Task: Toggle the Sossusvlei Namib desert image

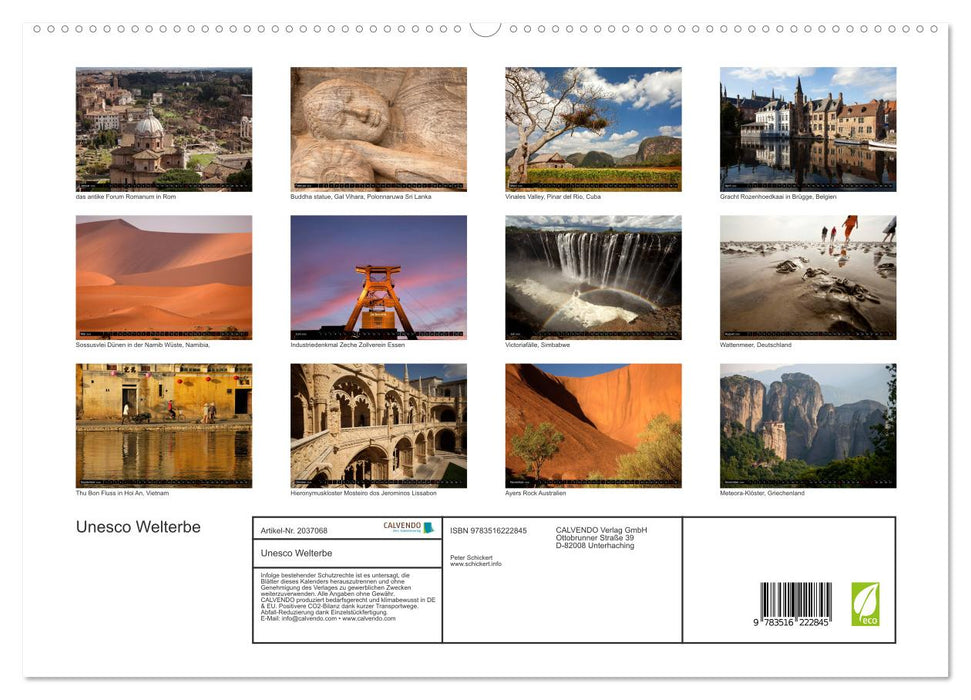Action: coord(164,276)
